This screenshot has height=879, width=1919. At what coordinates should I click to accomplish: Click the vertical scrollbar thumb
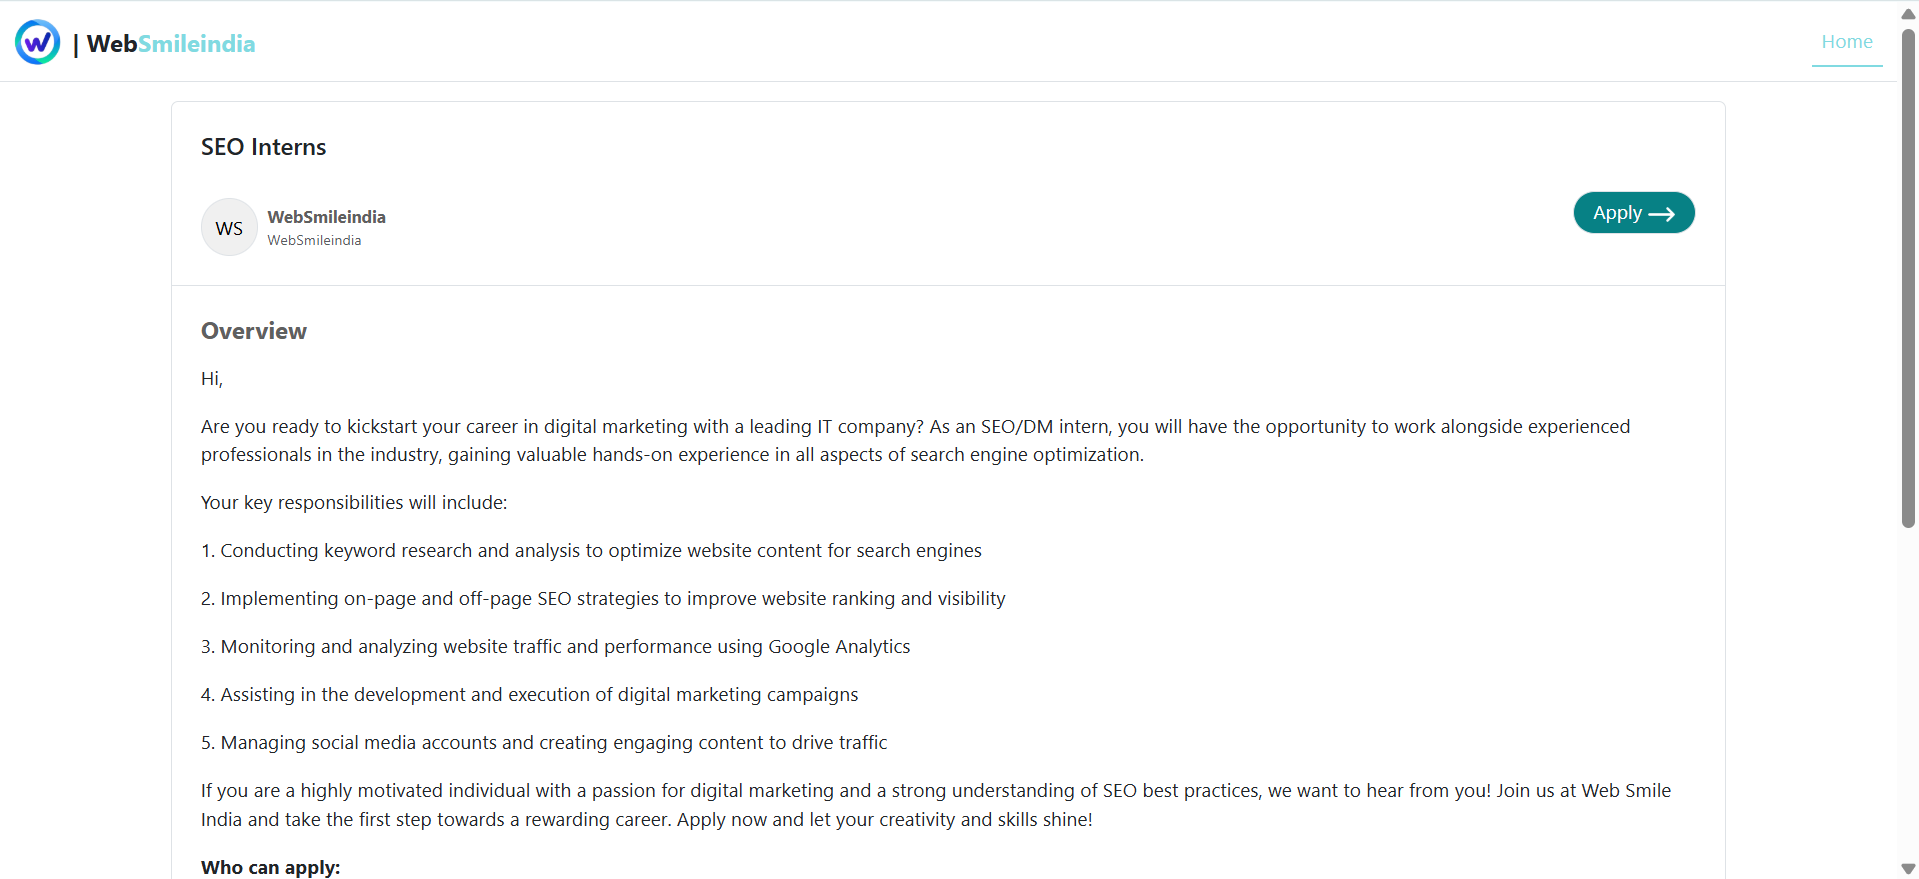(1908, 280)
